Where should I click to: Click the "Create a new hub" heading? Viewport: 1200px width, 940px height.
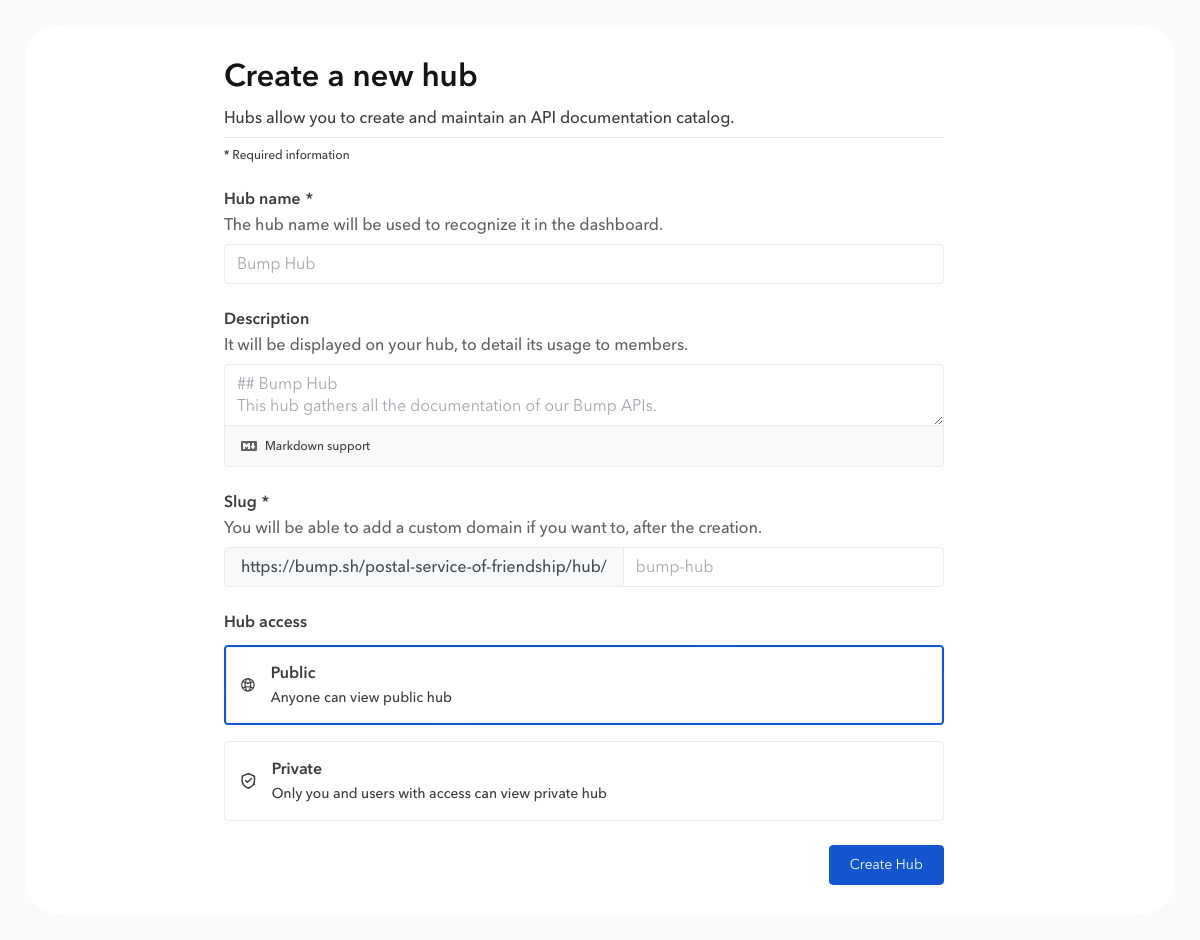point(350,76)
